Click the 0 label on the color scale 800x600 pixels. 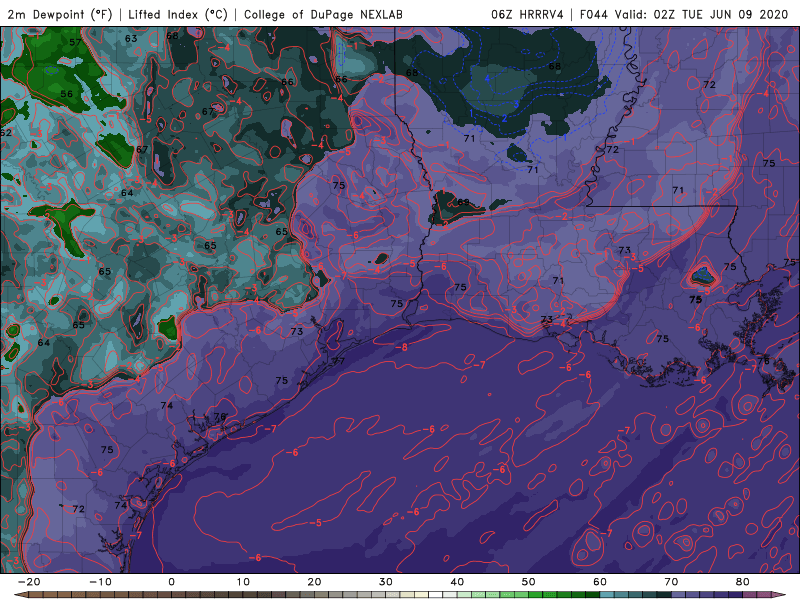171,582
